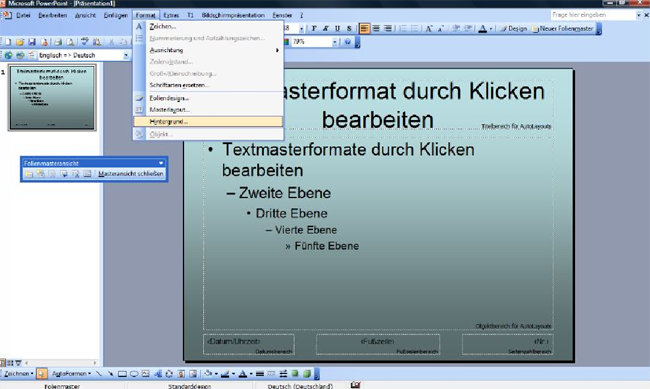The image size is (650, 389).
Task: Click the help question mark icon
Action: click(348, 42)
